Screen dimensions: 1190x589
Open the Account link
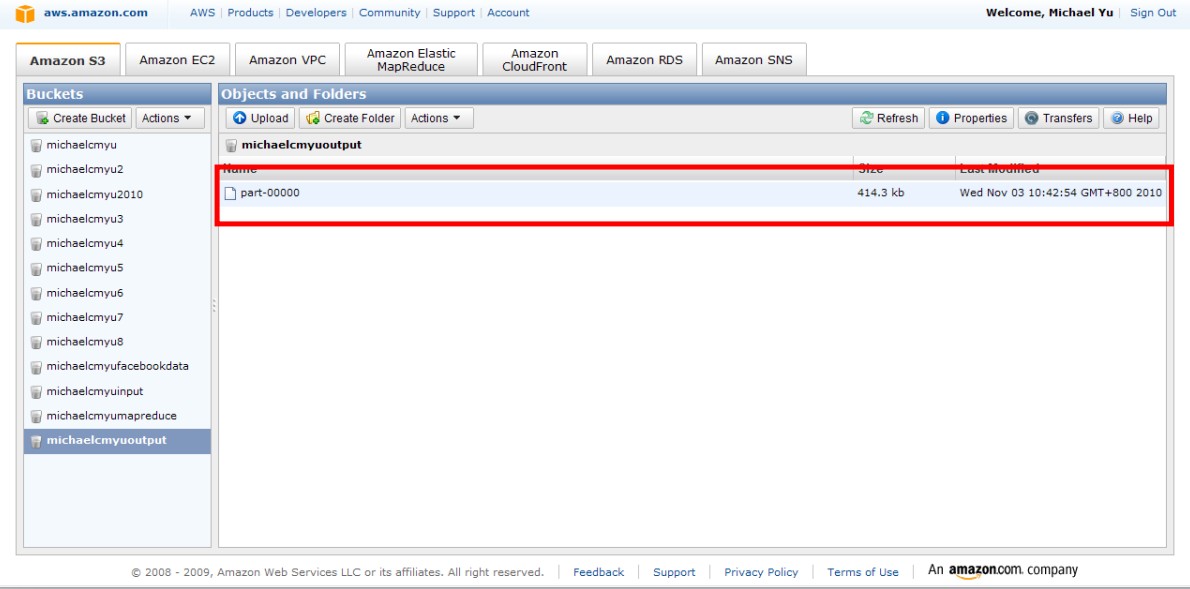coord(508,13)
